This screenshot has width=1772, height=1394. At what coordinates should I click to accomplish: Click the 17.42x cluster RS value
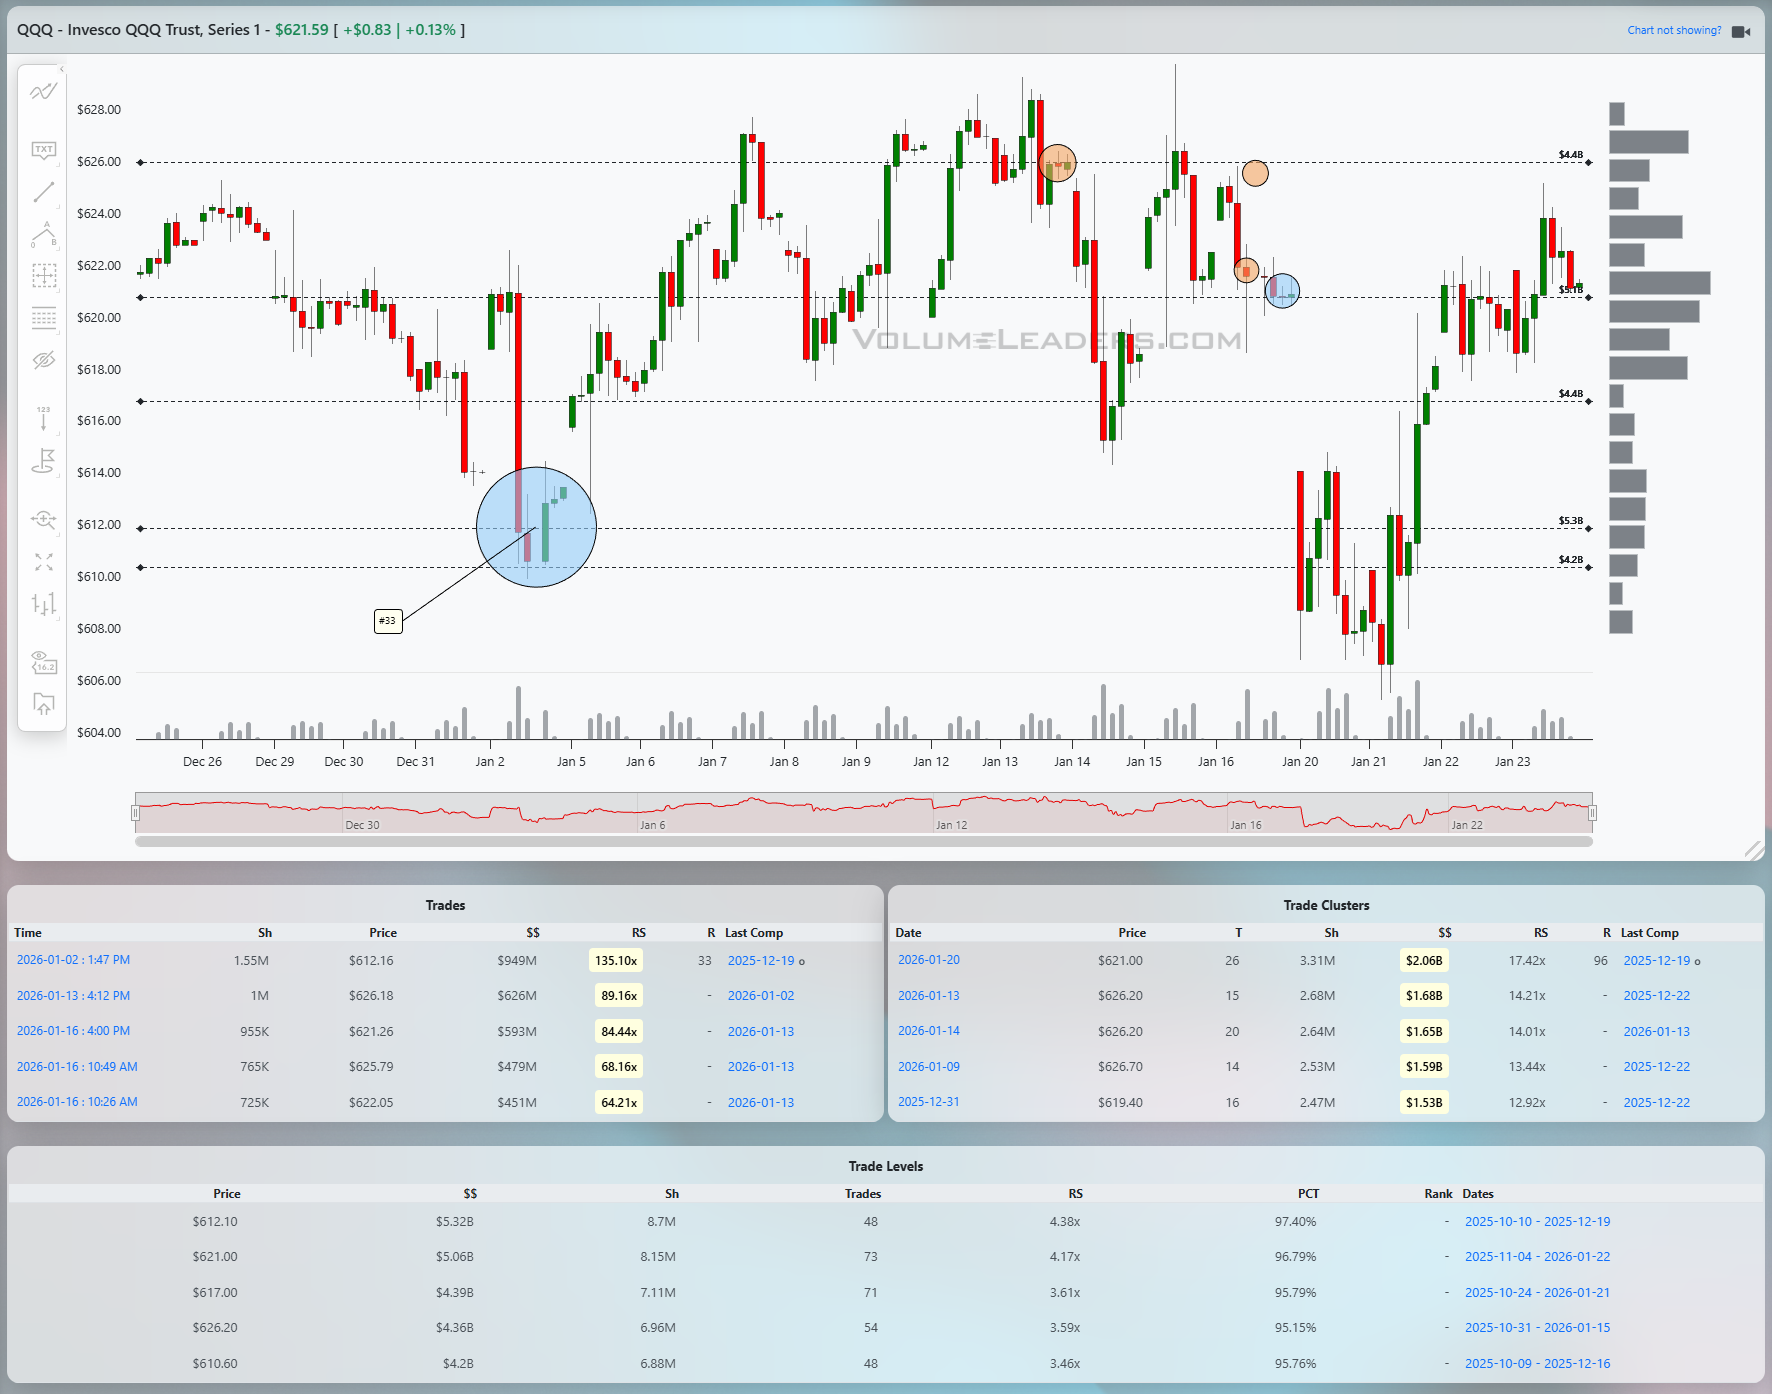pos(1527,961)
